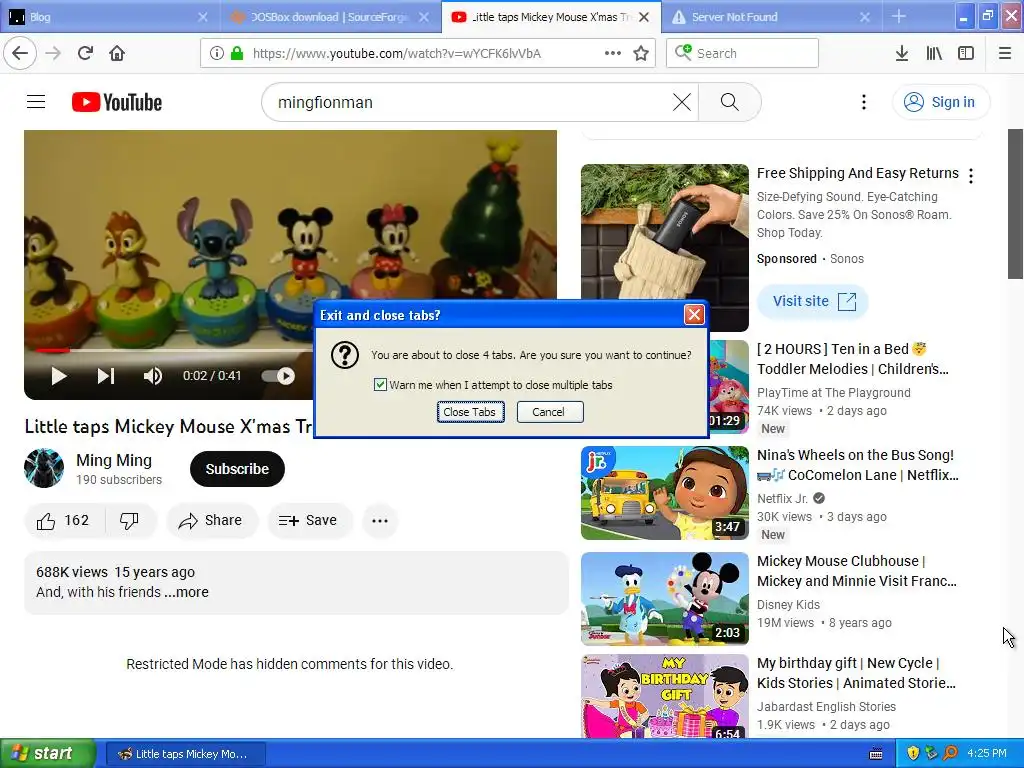Skip to next video button
The height and width of the screenshot is (768, 1024).
pos(105,376)
